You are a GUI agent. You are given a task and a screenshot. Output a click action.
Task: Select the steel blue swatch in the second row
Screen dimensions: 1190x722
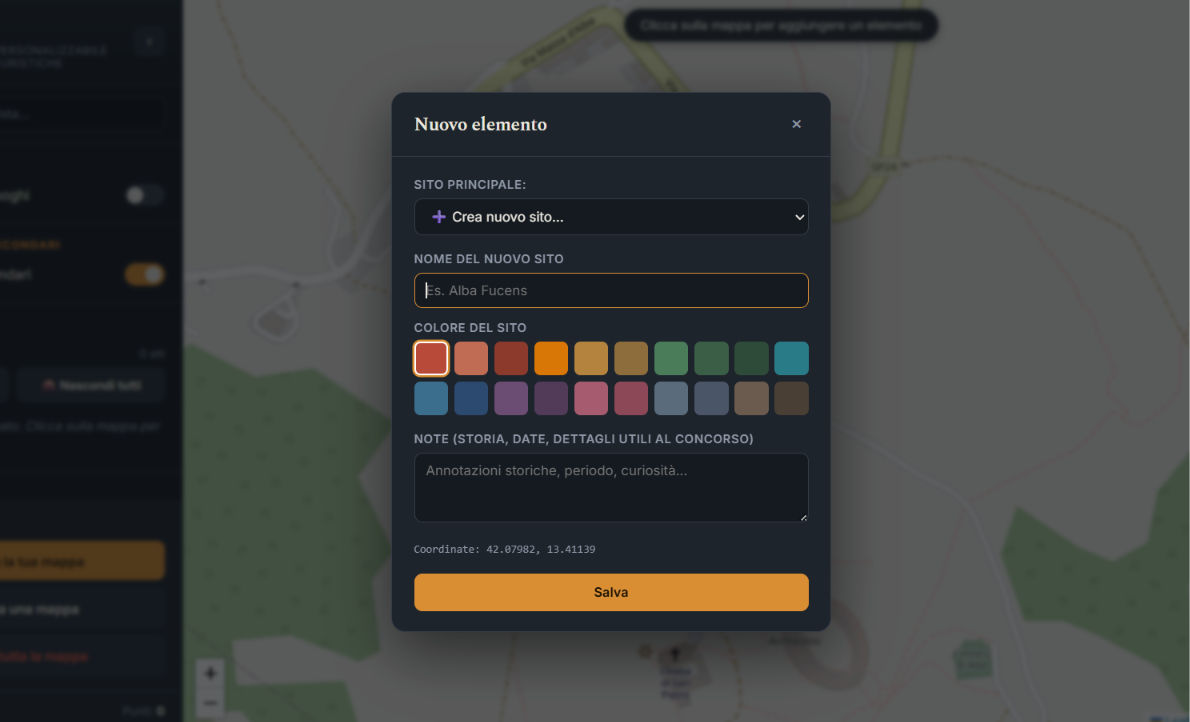click(431, 399)
